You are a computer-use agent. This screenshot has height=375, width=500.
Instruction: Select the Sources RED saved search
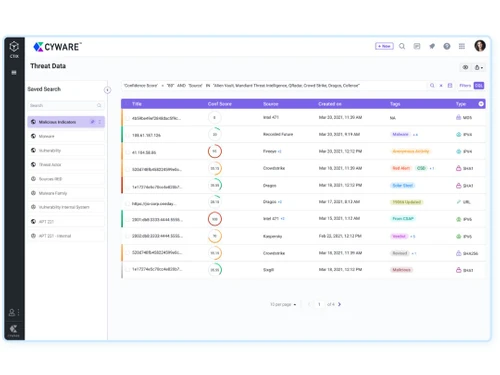[x=66, y=179]
